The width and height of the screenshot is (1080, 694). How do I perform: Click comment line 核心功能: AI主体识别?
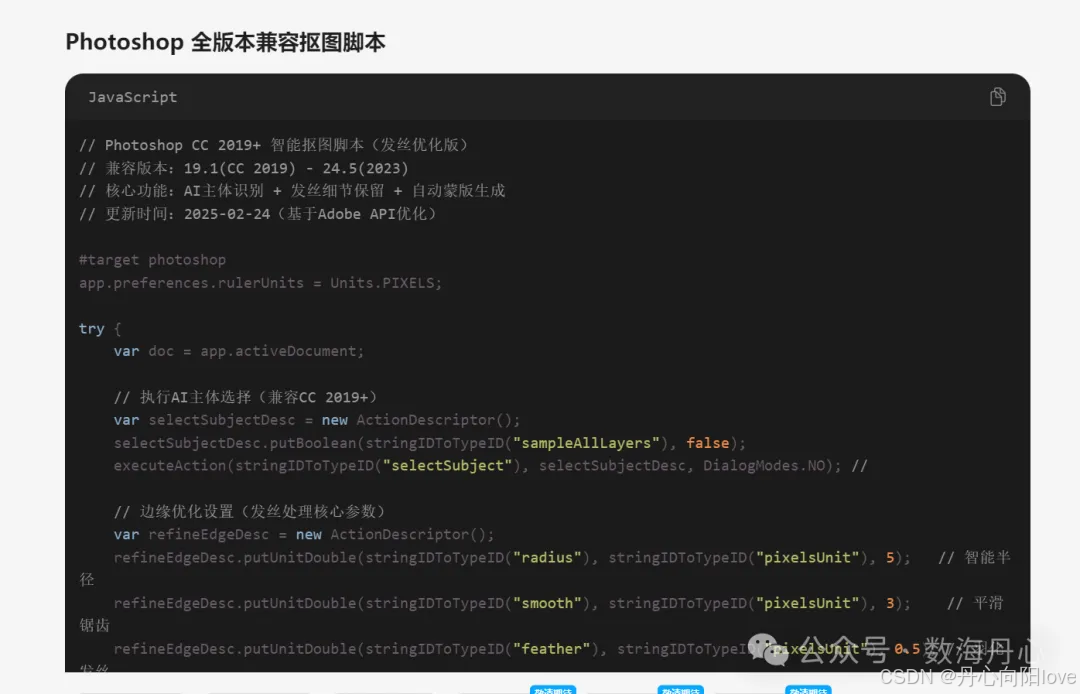tap(292, 191)
